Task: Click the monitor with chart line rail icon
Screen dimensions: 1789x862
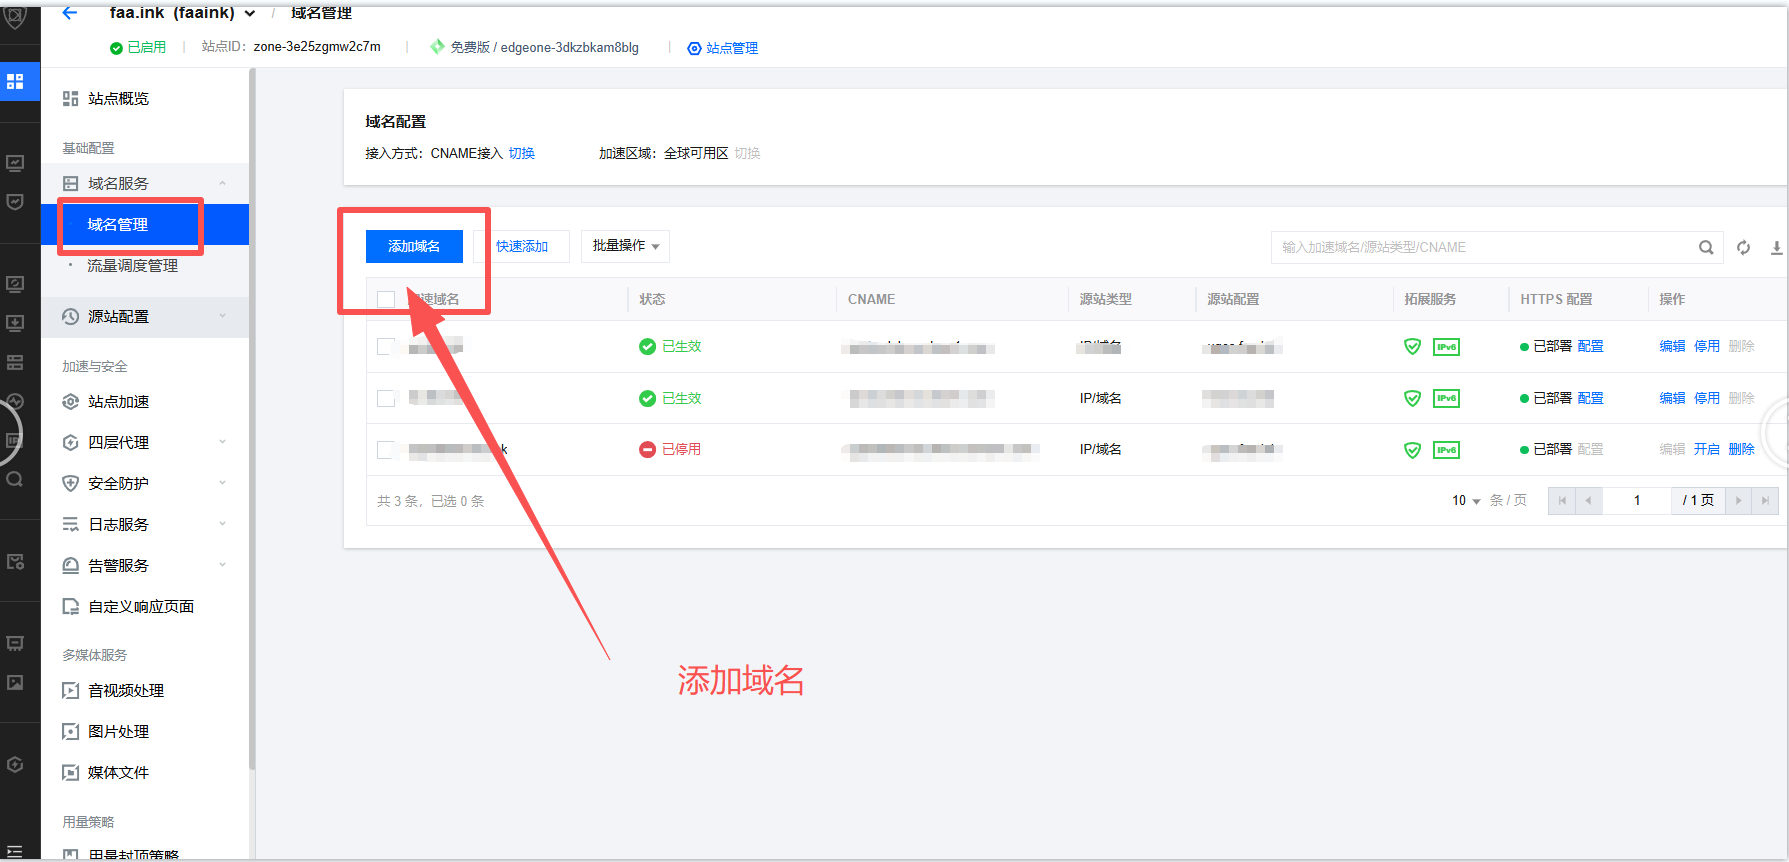Action: tap(15, 163)
